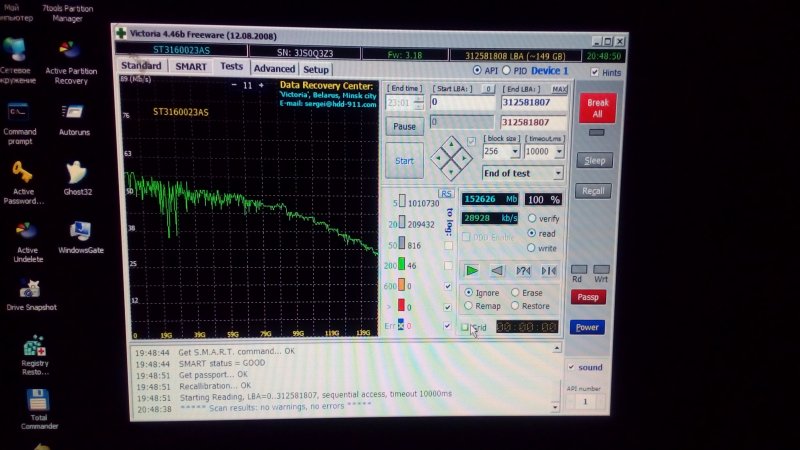
Task: Toggle the Grid checkbox
Action: [465, 327]
